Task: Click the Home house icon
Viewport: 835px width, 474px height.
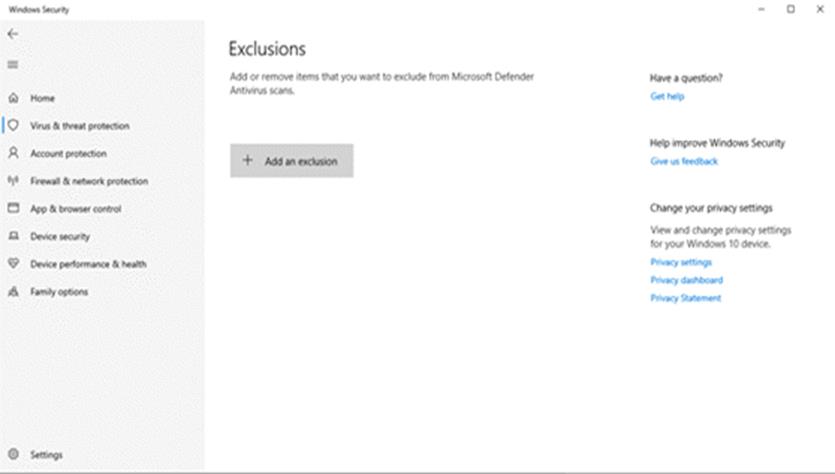Action: (13, 99)
